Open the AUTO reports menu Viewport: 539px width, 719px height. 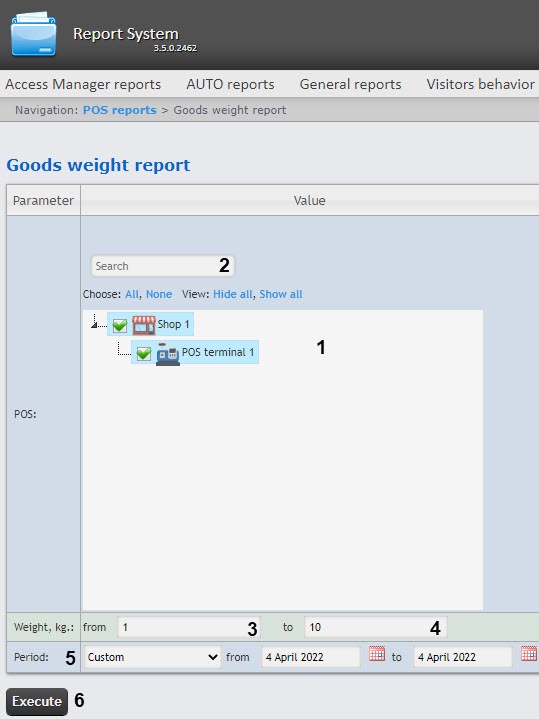click(x=230, y=84)
